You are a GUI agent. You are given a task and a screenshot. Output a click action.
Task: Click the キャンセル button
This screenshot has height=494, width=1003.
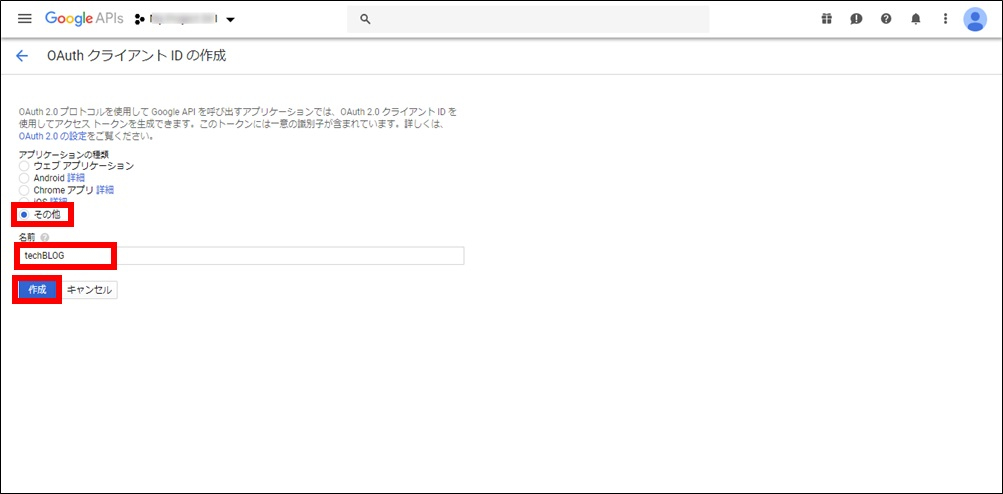pos(90,289)
